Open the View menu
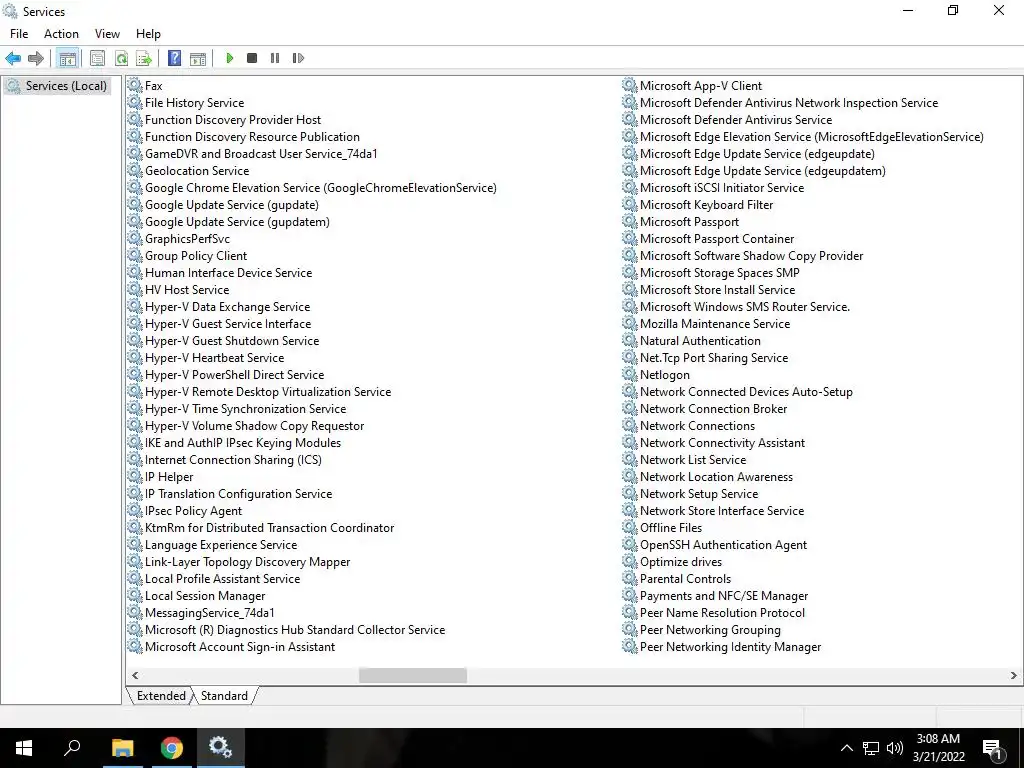The width and height of the screenshot is (1024, 768). (107, 34)
